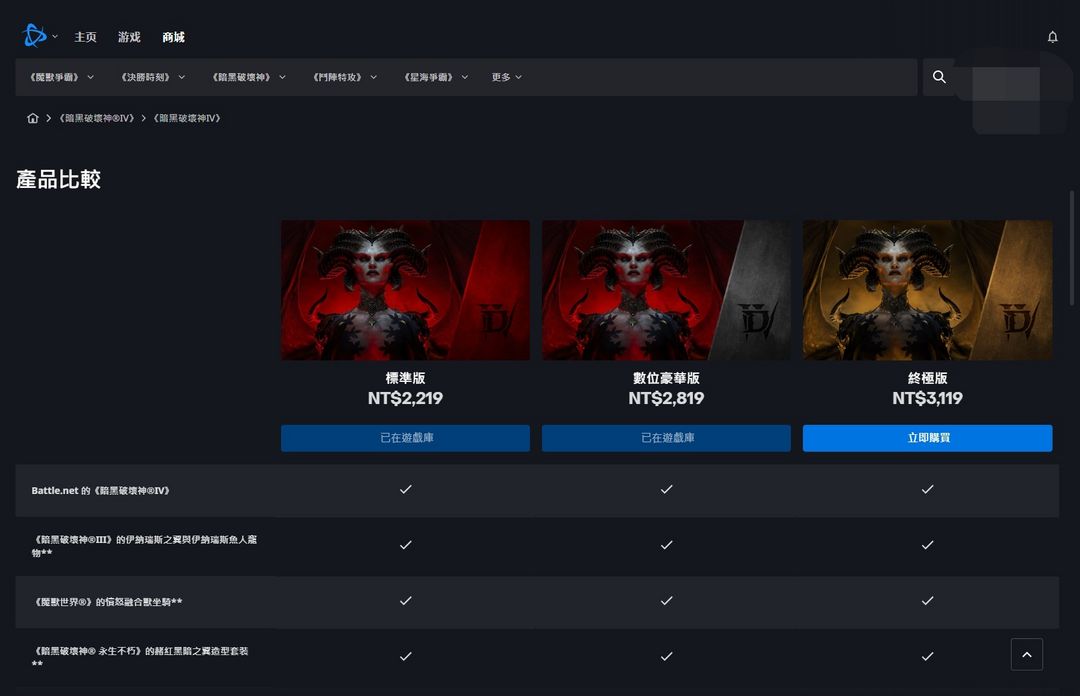Image resolution: width=1080 pixels, height=696 pixels.
Task: Open the Battle.net logo menu
Action: tap(34, 36)
